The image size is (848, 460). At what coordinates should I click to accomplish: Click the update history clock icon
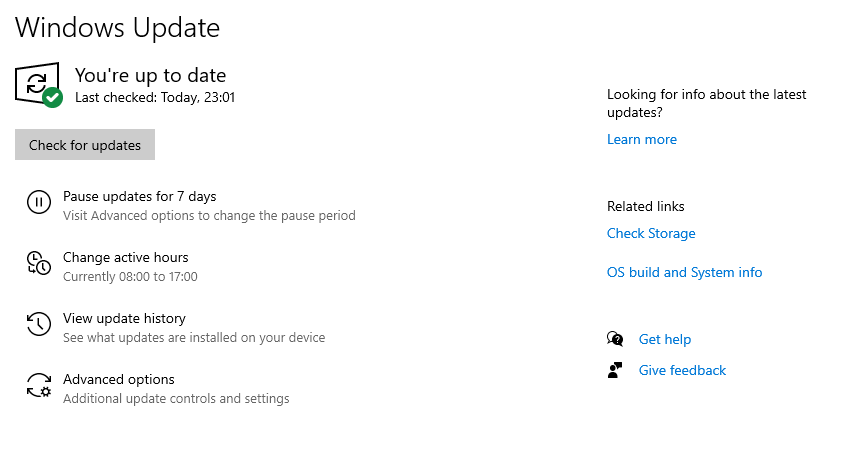[x=39, y=324]
